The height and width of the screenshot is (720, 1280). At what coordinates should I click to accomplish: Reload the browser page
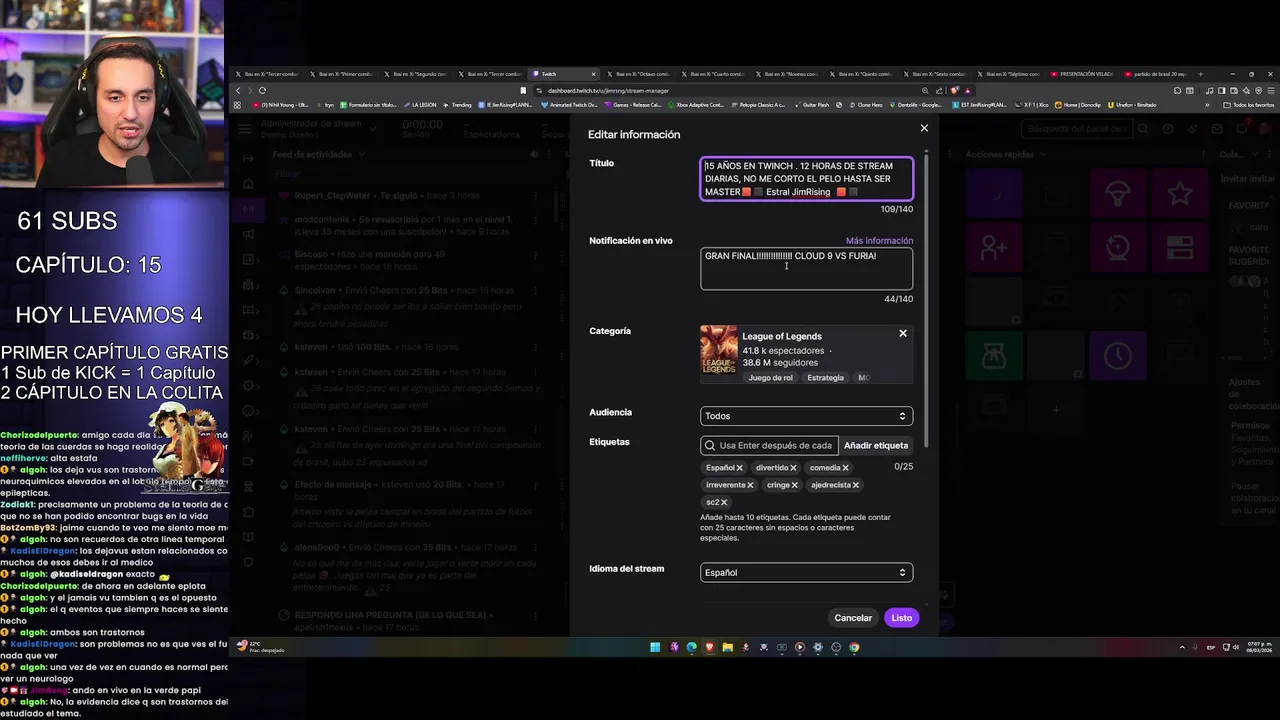click(262, 90)
